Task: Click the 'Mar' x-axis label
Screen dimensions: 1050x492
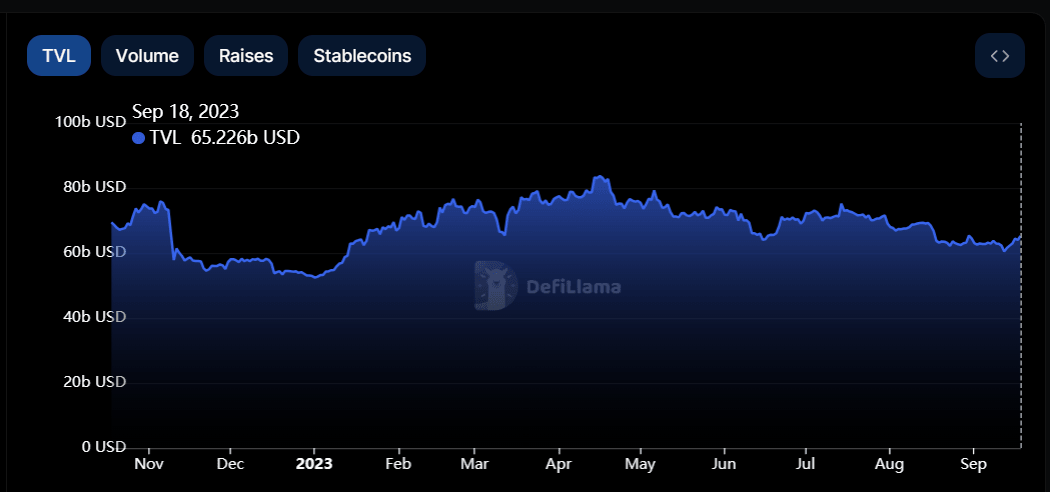Action: [473, 464]
